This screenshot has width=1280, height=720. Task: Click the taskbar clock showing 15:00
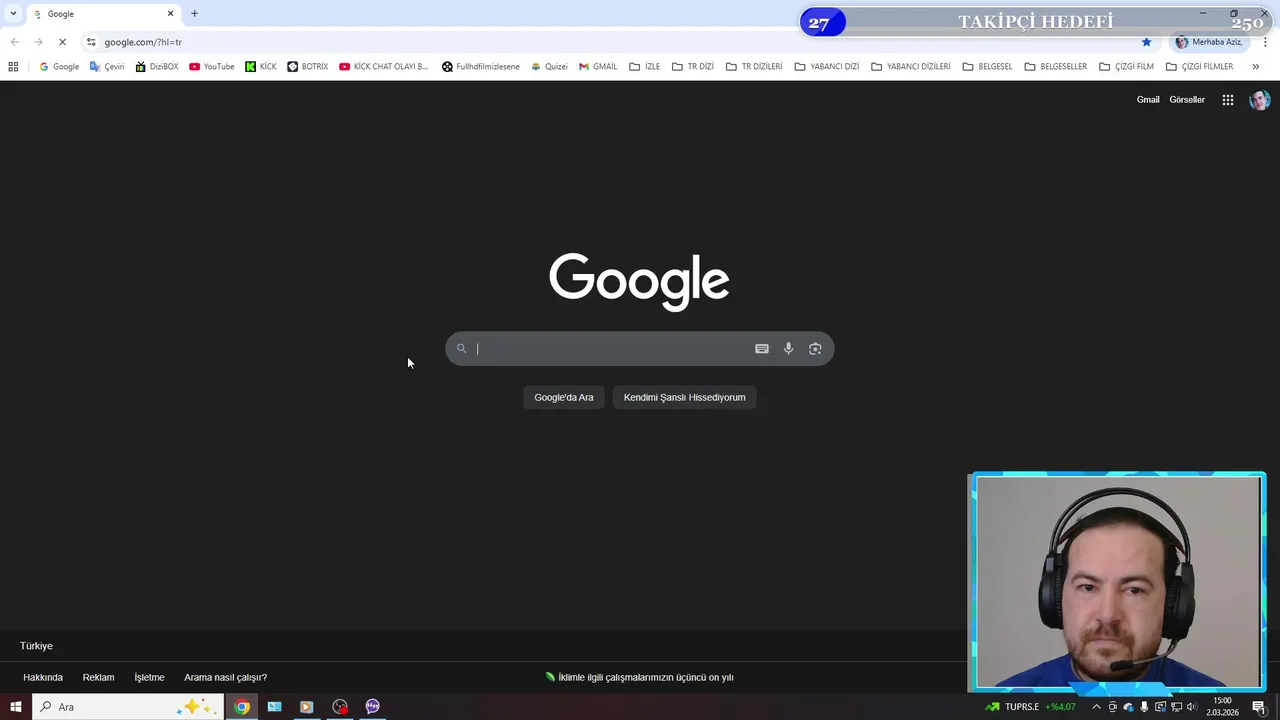[x=1222, y=707]
